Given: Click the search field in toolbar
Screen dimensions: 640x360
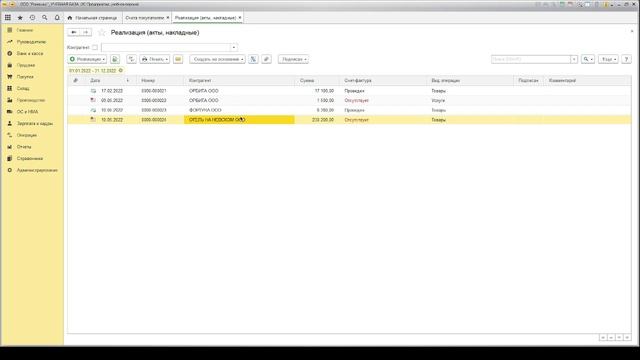Looking at the screenshot, I should (531, 59).
